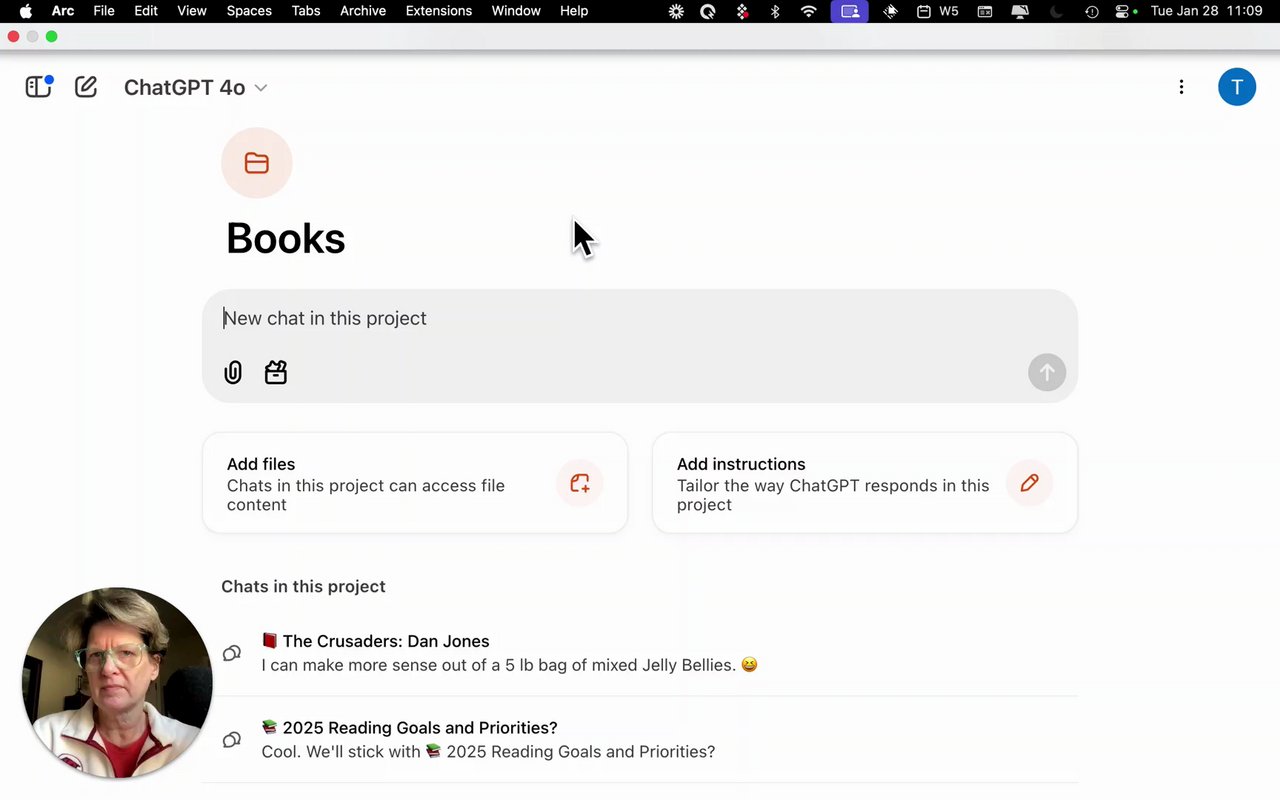This screenshot has height=800, width=1280.
Task: Open the Arc application menu
Action: click(63, 11)
